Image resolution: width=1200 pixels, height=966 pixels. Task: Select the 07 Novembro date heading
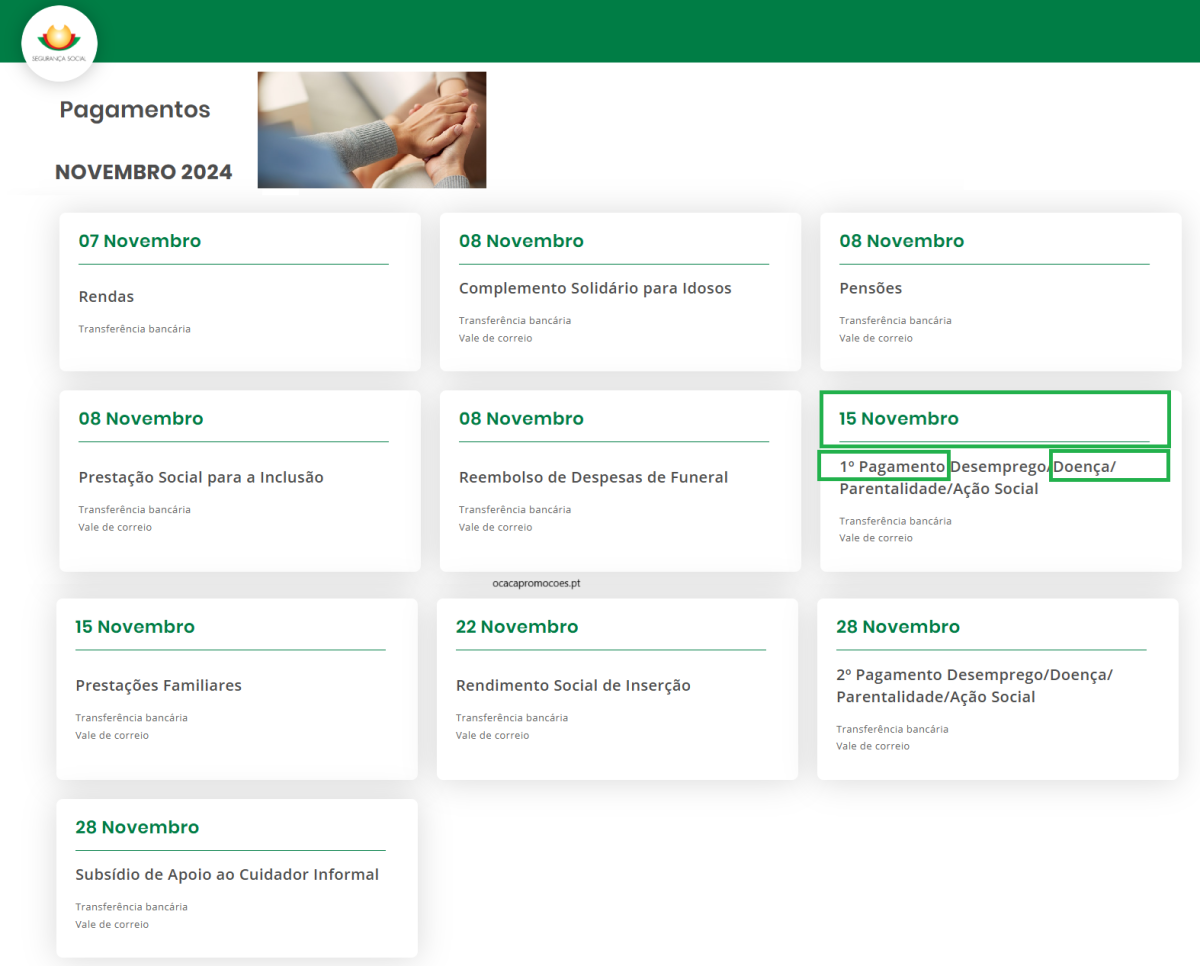click(140, 241)
